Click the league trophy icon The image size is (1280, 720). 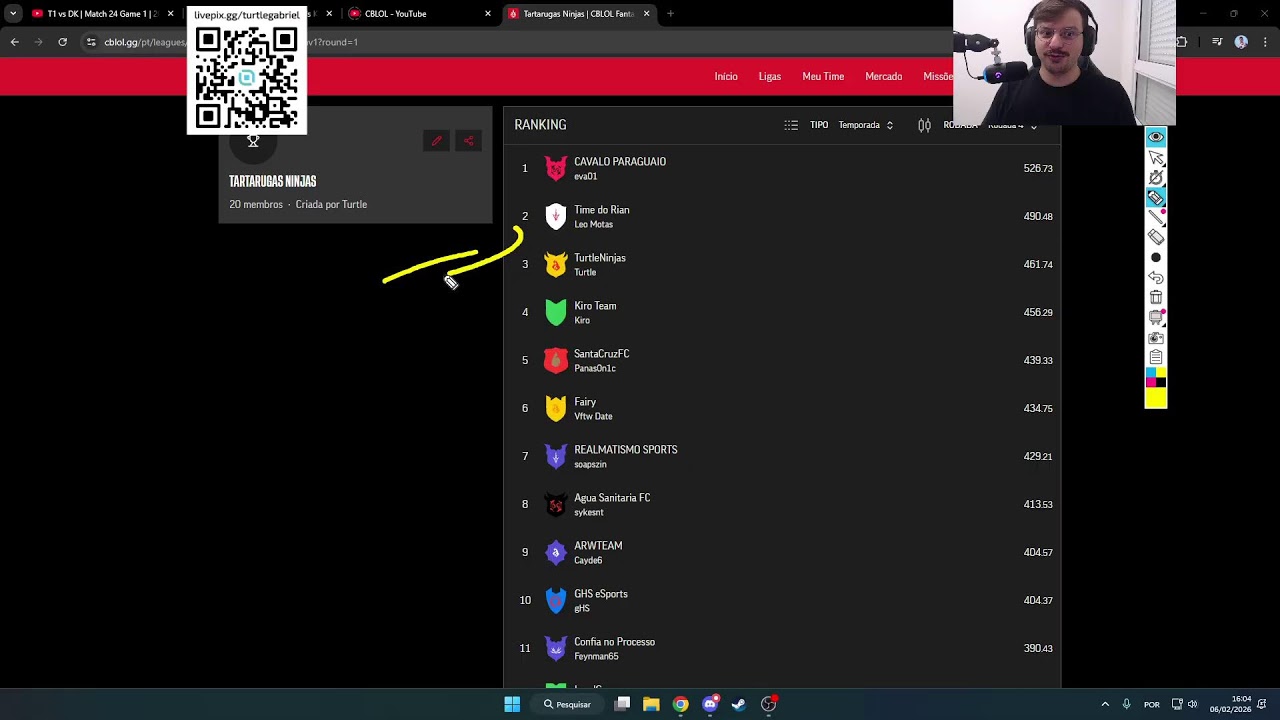click(253, 142)
